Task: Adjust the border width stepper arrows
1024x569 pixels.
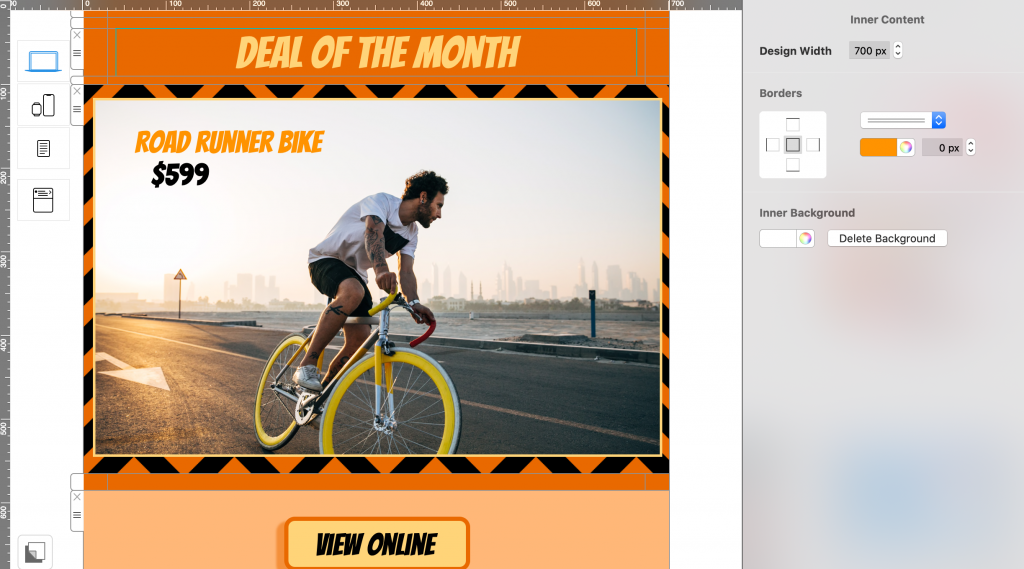Action: (x=970, y=148)
